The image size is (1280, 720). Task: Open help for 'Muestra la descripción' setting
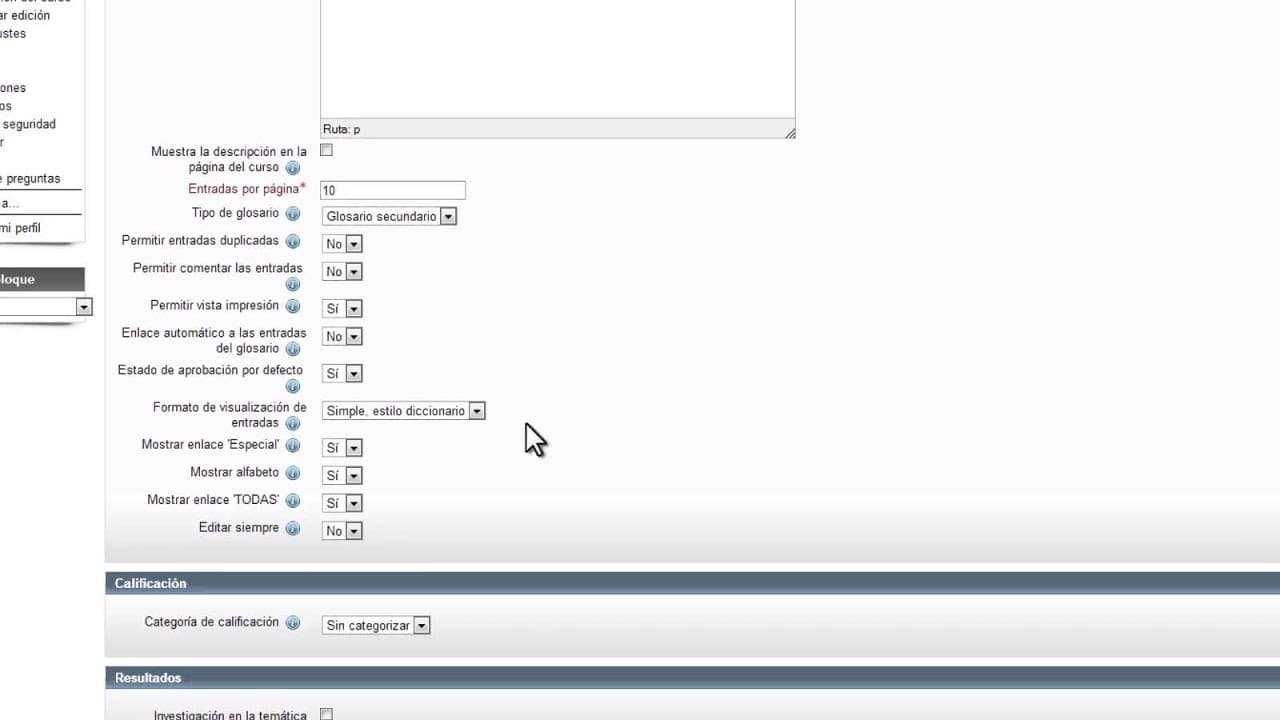tap(293, 168)
